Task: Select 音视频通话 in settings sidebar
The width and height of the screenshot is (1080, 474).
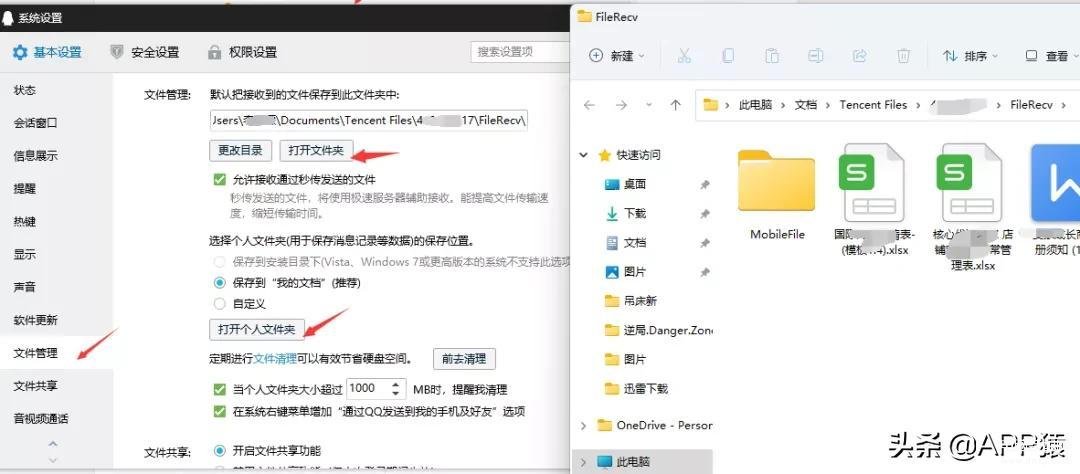Action: coord(41,419)
